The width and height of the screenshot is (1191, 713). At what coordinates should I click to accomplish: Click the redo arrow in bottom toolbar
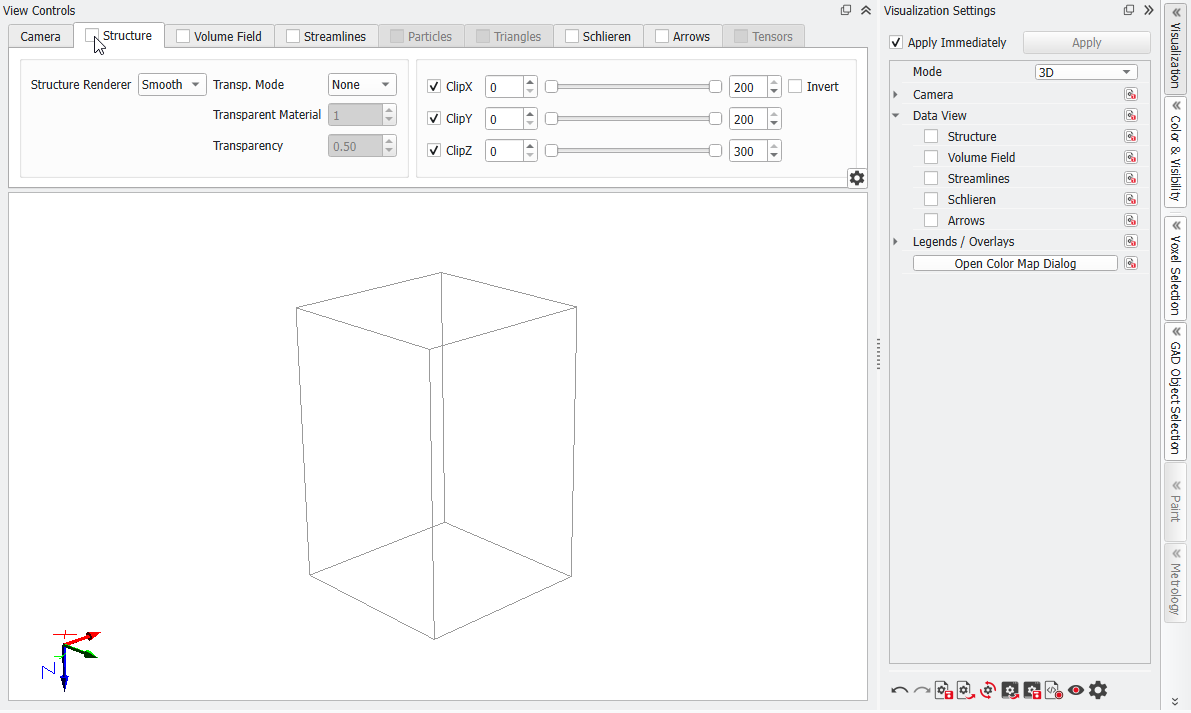click(x=921, y=690)
